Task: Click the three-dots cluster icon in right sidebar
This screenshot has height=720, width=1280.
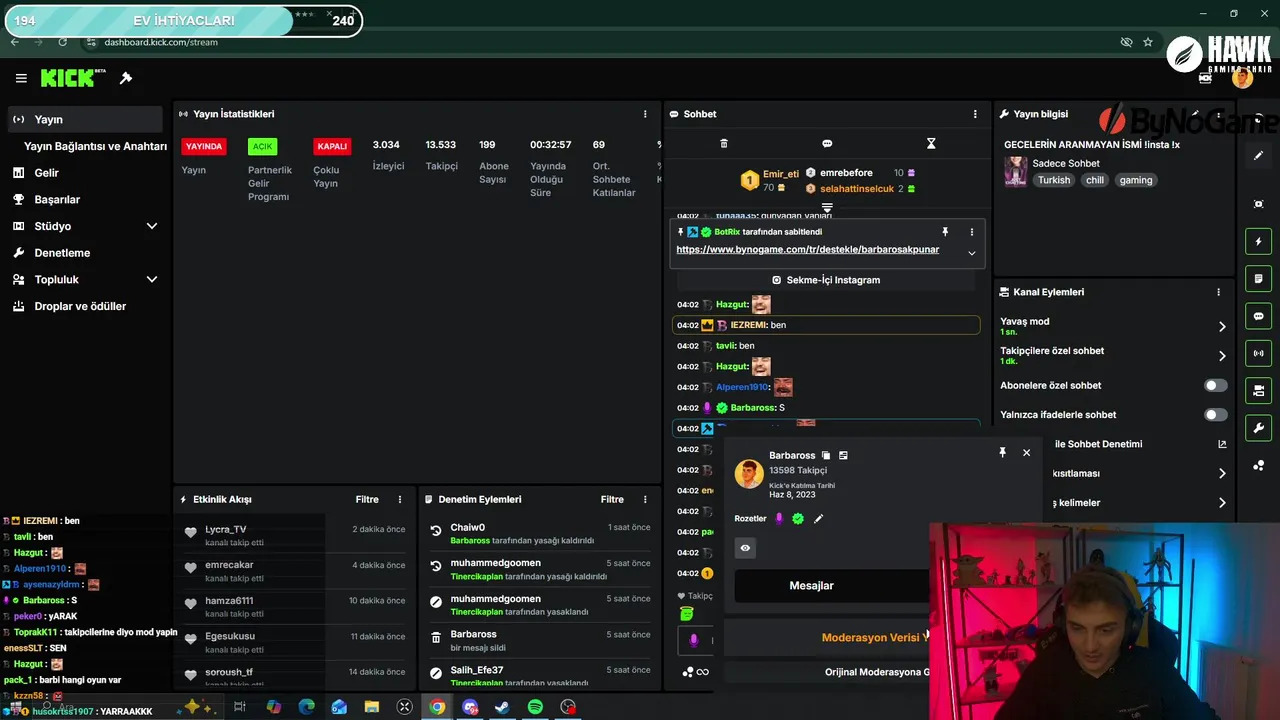Action: point(1258,466)
